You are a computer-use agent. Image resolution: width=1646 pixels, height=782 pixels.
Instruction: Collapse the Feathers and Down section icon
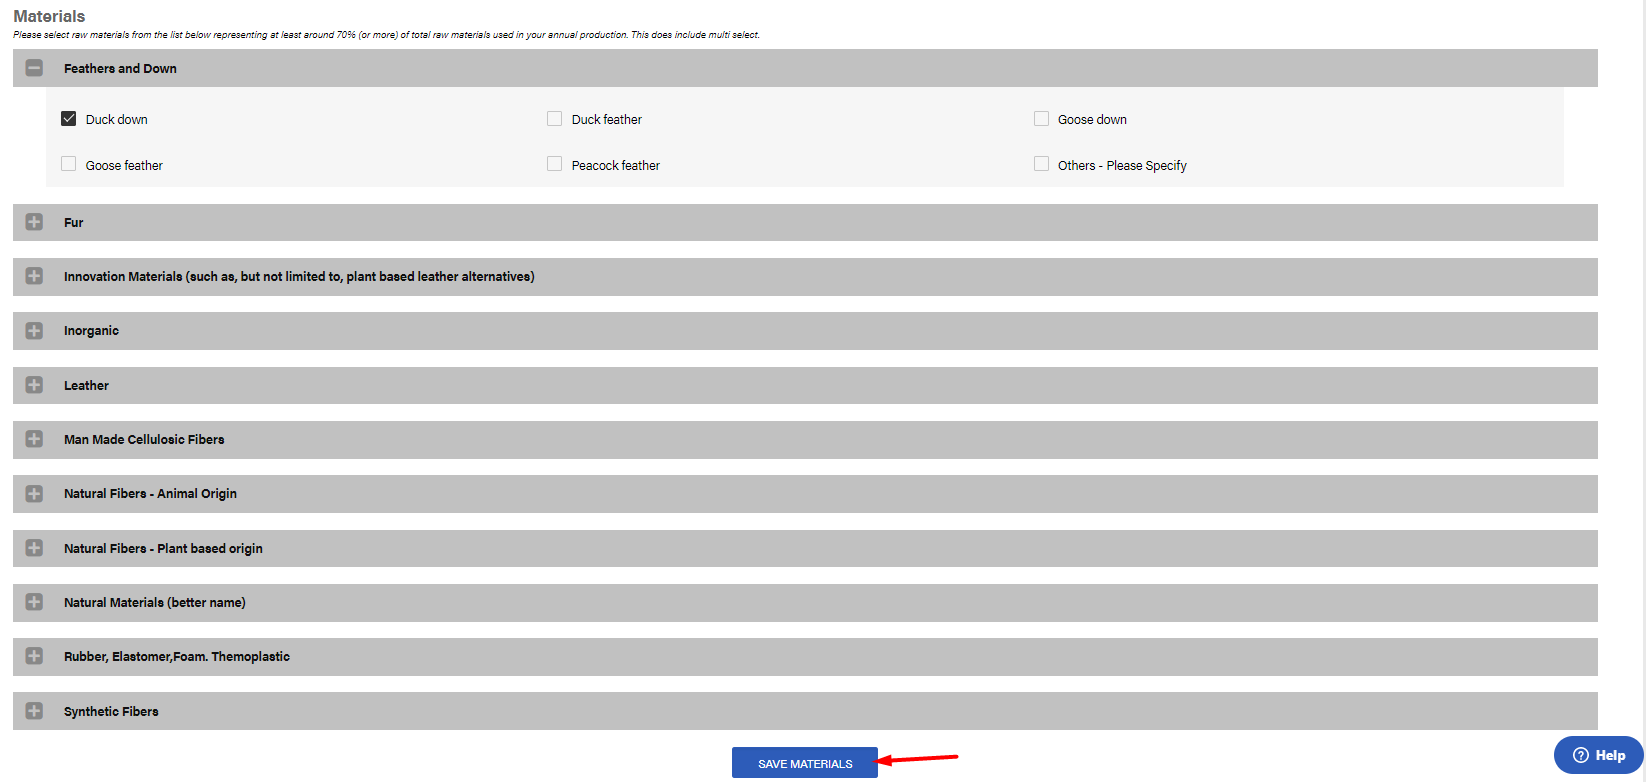click(34, 68)
